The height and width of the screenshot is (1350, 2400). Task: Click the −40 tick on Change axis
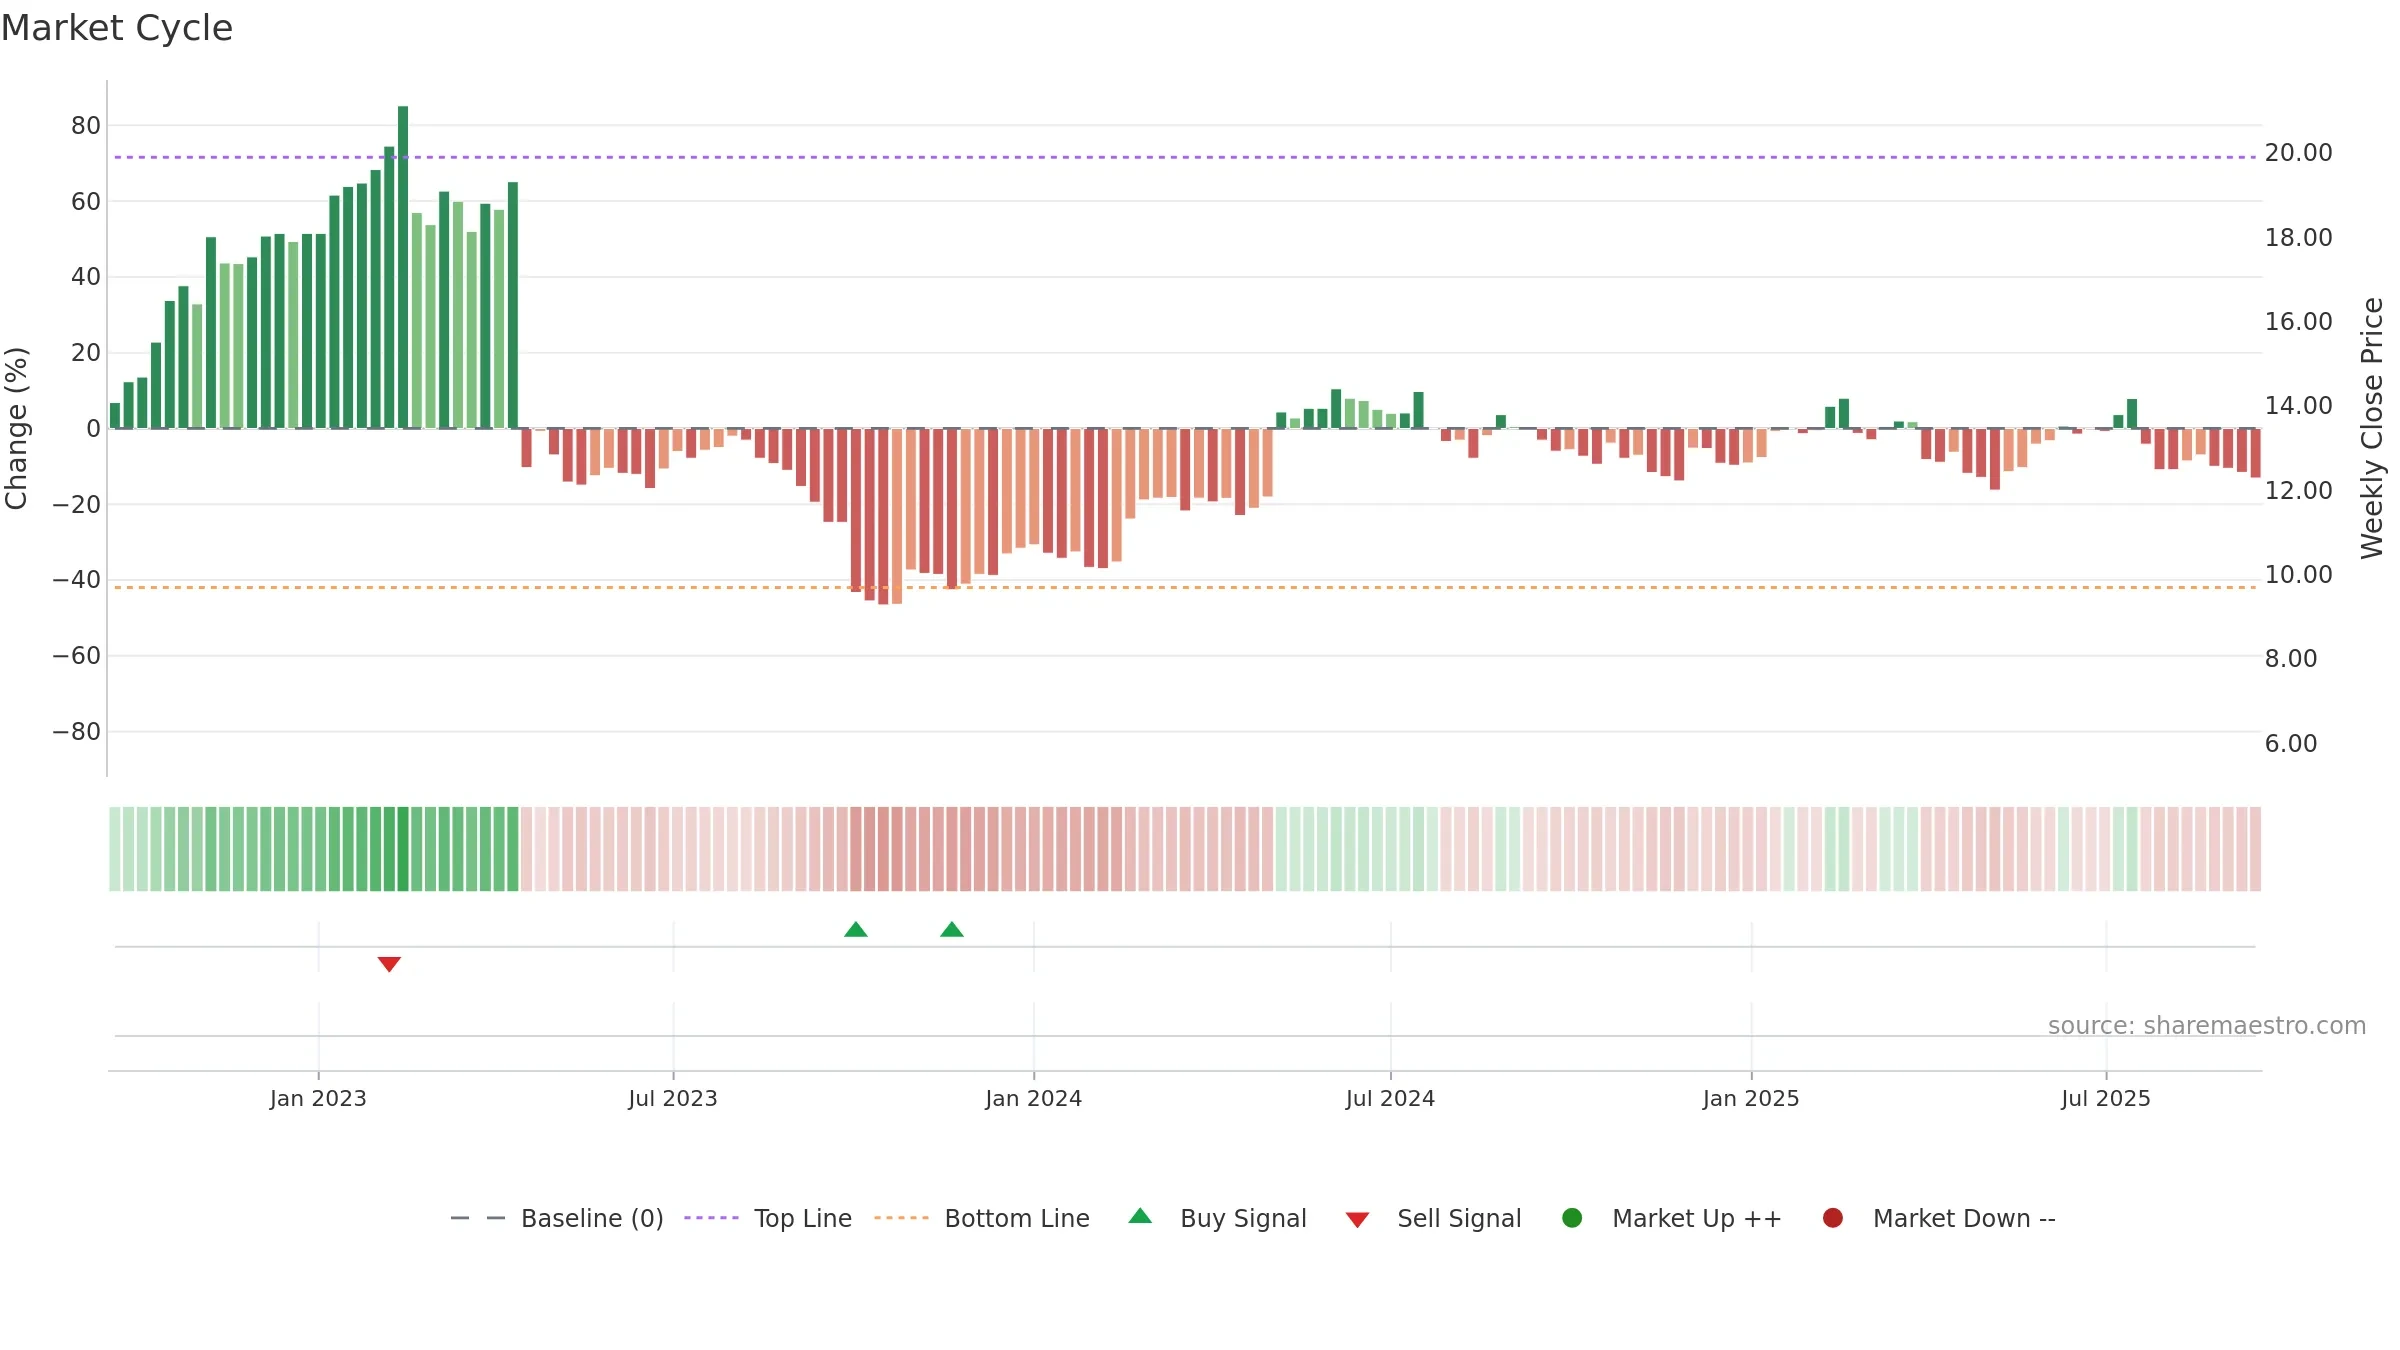(x=77, y=579)
